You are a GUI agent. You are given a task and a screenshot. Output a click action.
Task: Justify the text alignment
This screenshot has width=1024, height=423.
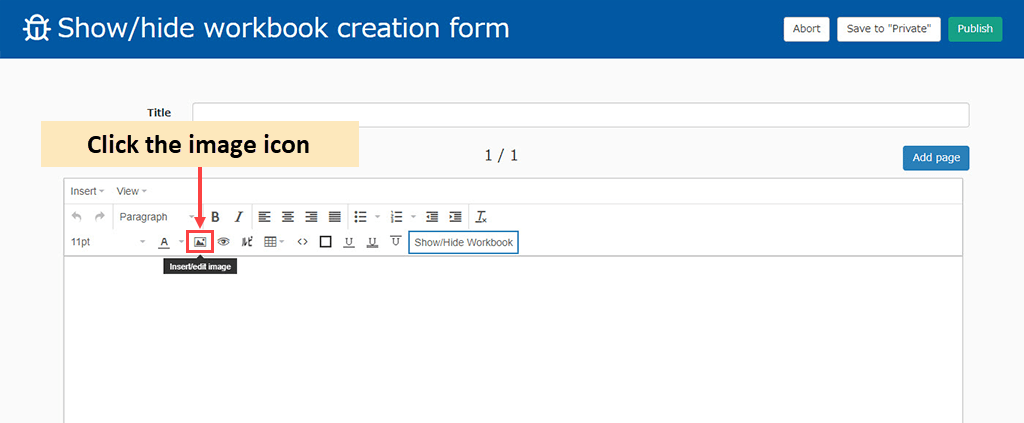[x=335, y=217]
